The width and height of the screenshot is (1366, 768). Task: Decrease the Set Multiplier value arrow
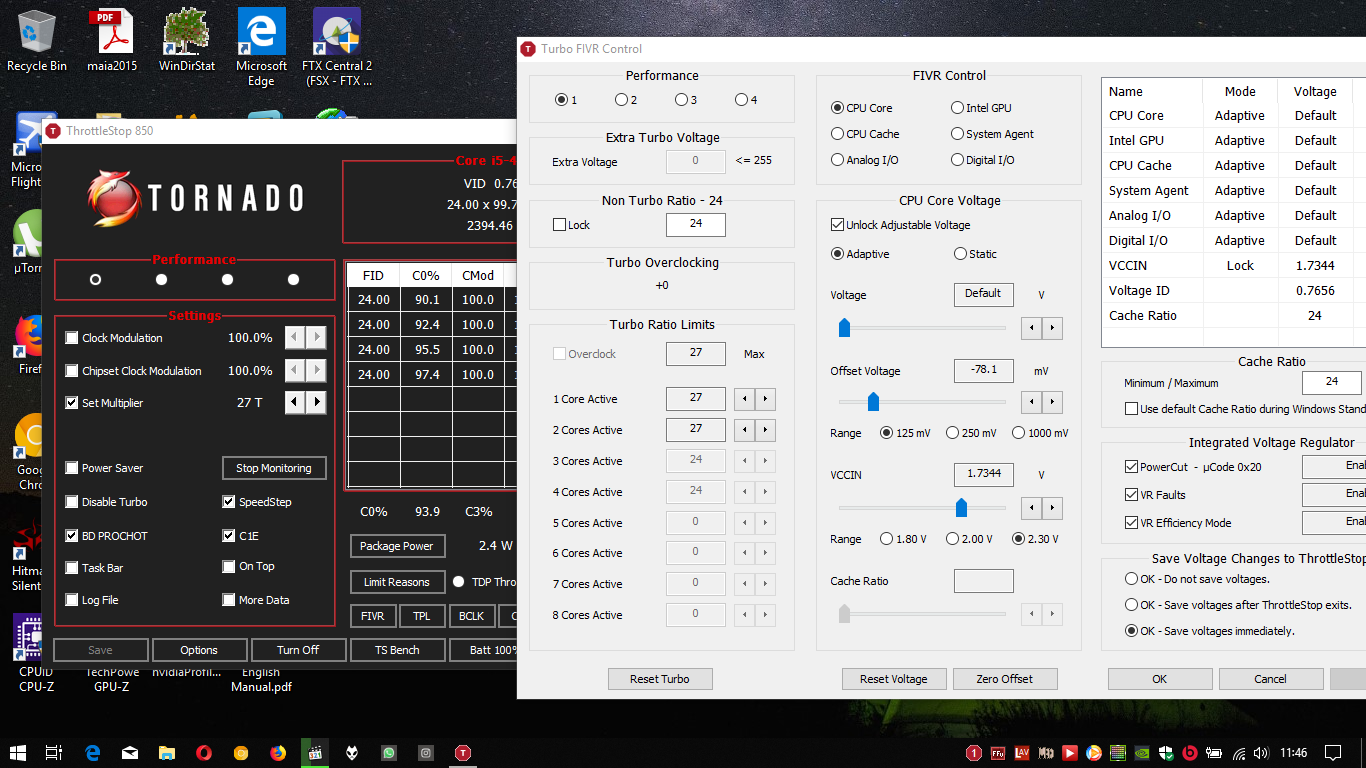point(295,403)
